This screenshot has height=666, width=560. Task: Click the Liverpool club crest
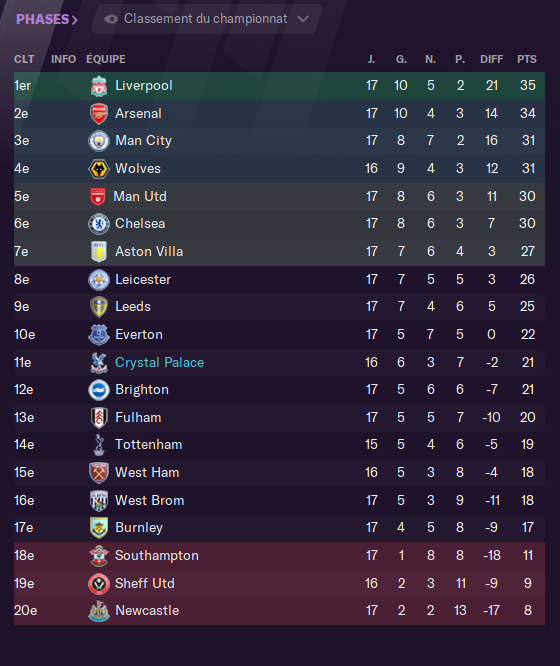[99, 86]
